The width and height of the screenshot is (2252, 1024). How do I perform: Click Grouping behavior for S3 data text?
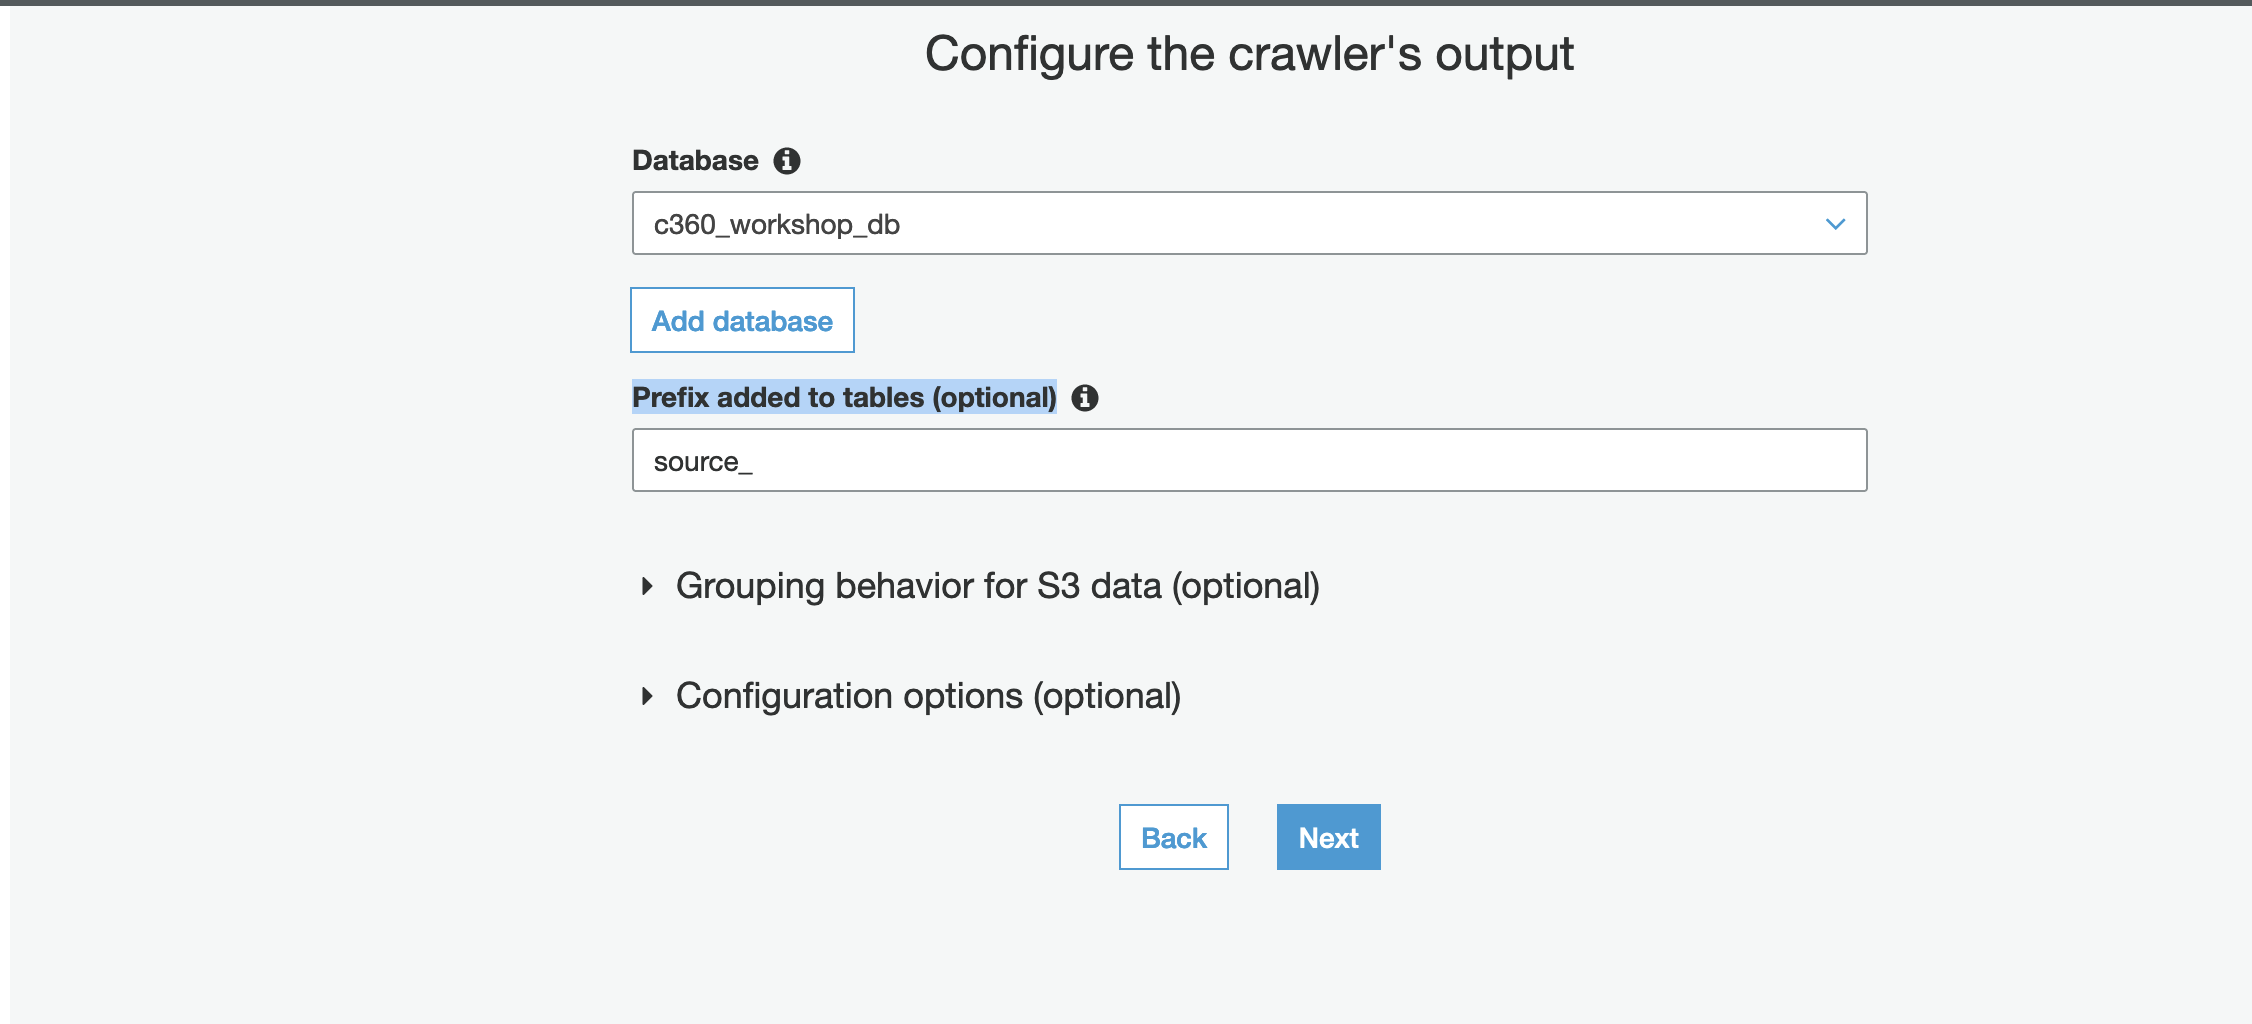click(997, 586)
